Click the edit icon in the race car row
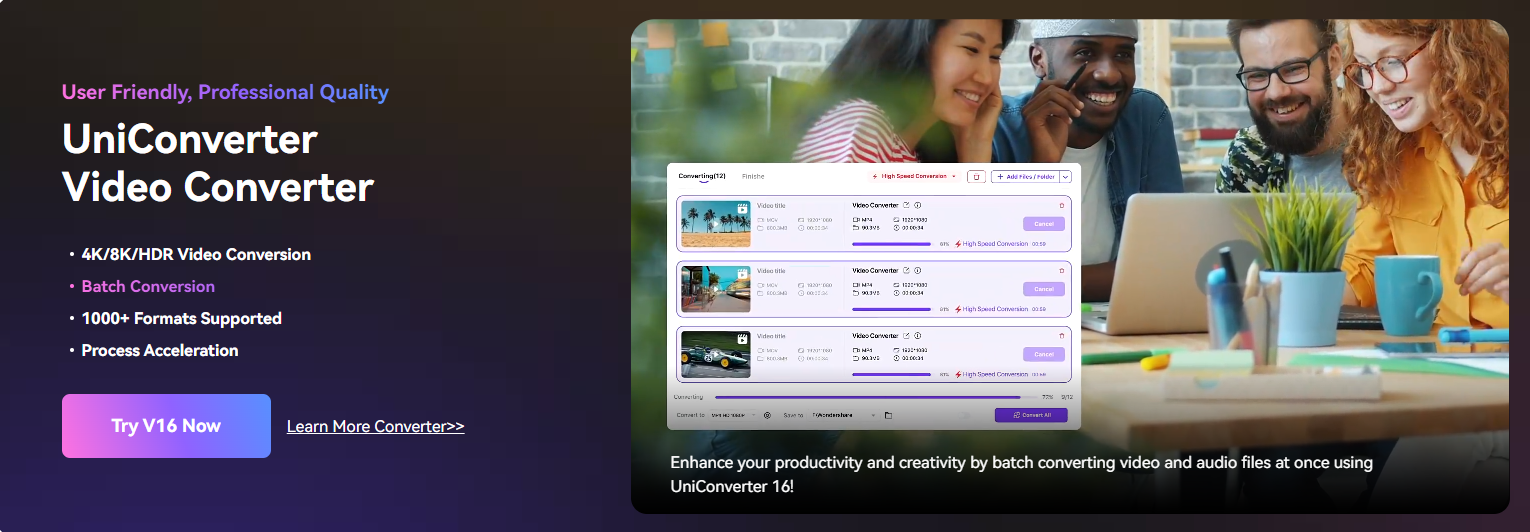The height and width of the screenshot is (532, 1530). coord(907,335)
